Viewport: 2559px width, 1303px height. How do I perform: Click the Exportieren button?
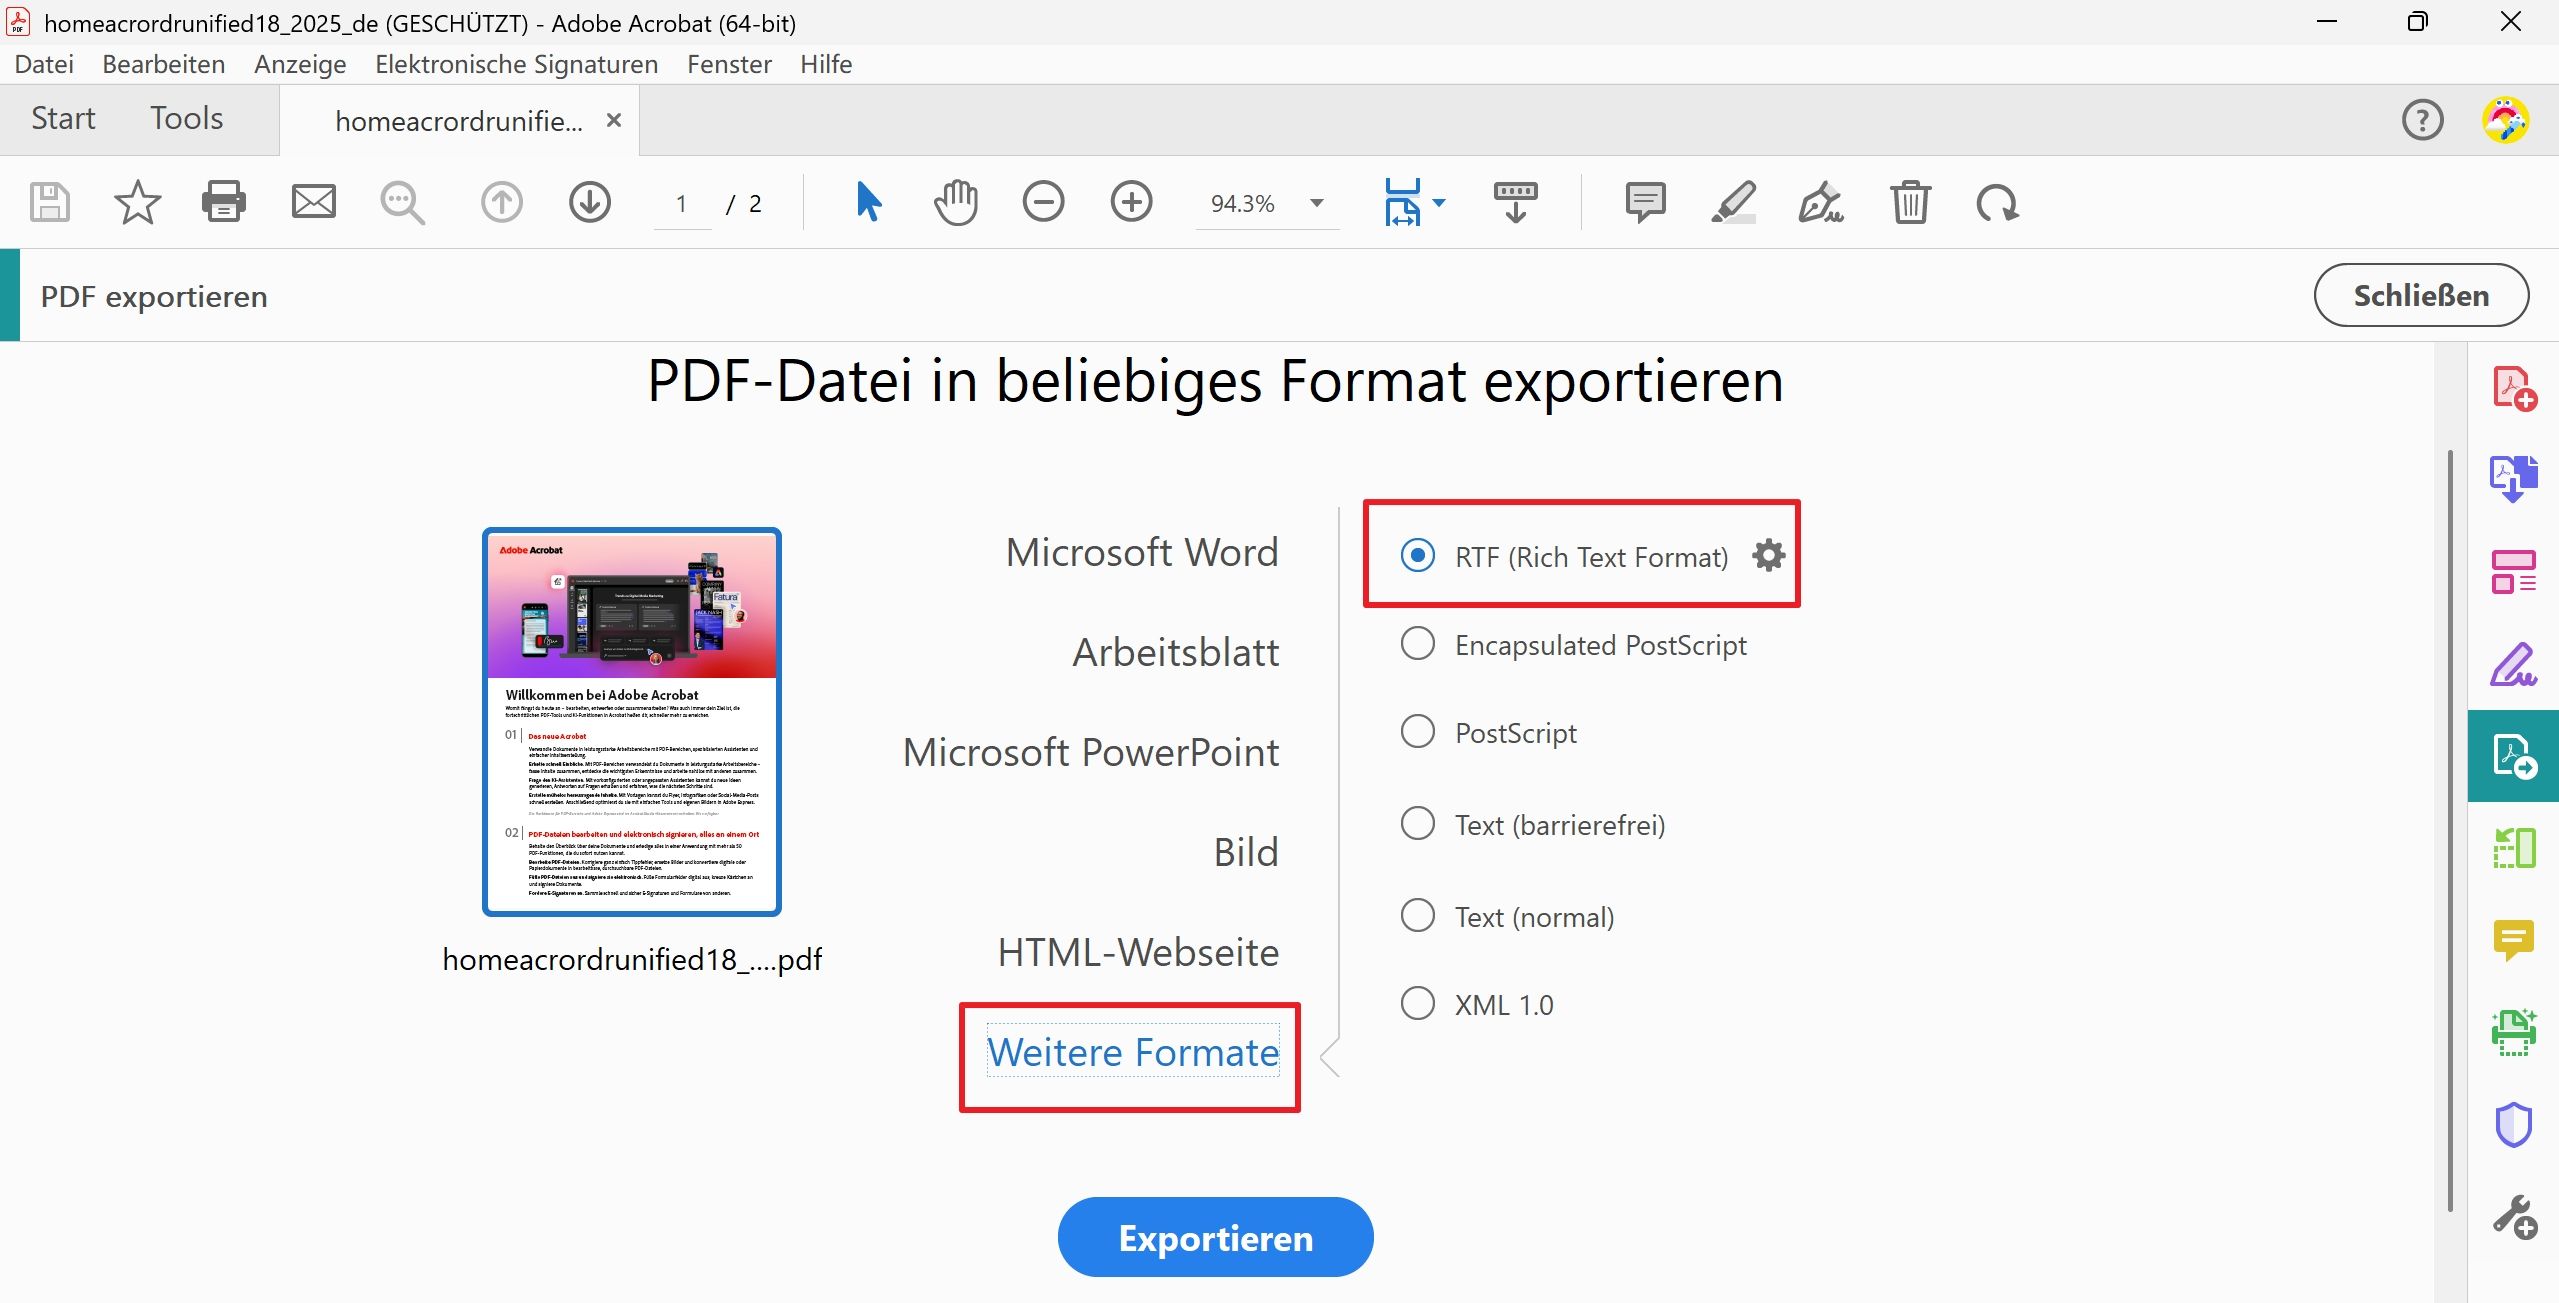pyautogui.click(x=1215, y=1237)
